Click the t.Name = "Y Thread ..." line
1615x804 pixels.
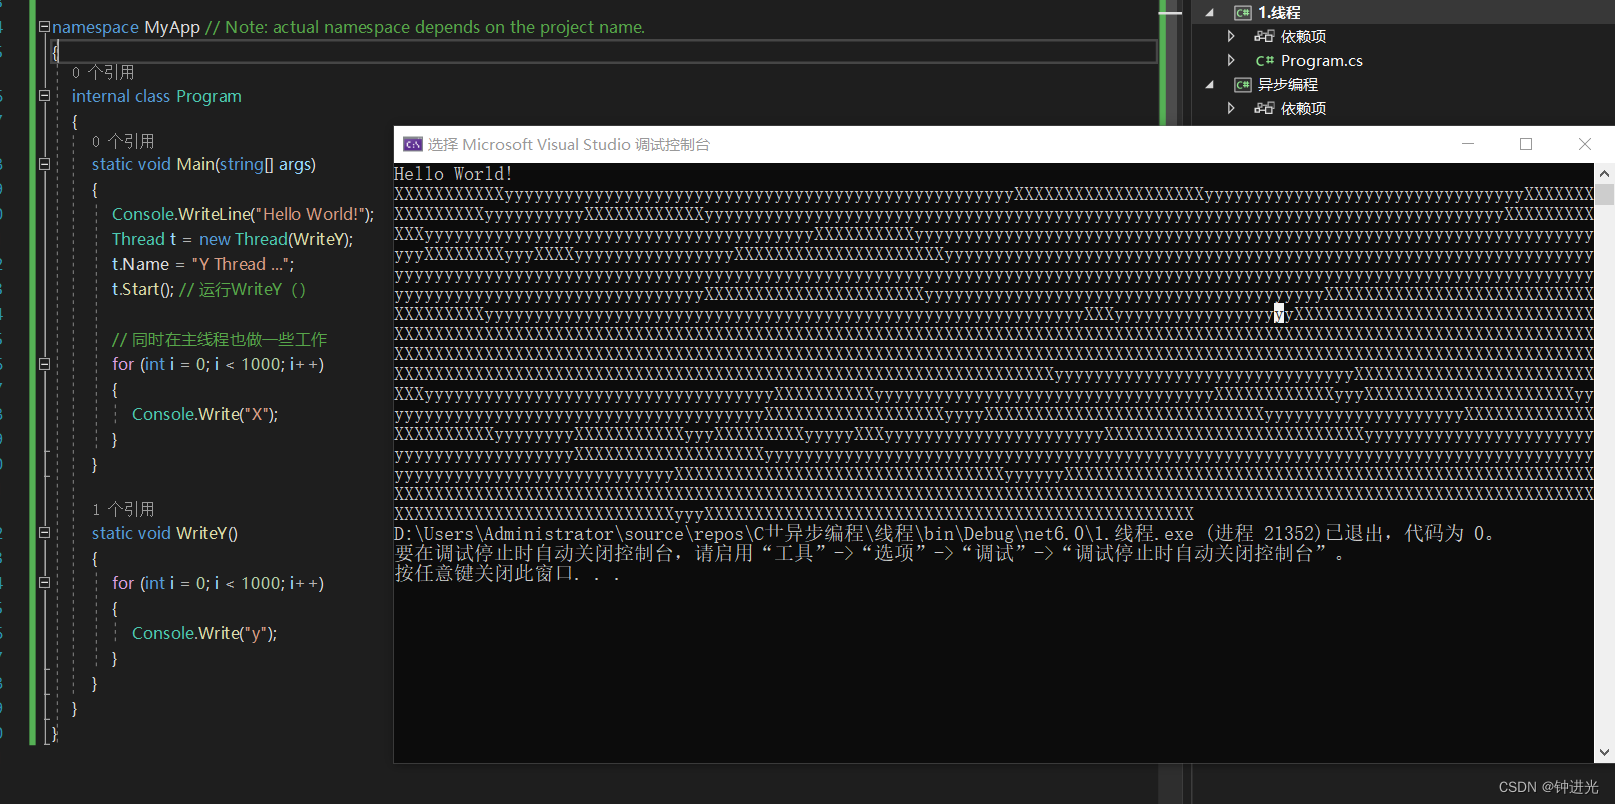203,264
